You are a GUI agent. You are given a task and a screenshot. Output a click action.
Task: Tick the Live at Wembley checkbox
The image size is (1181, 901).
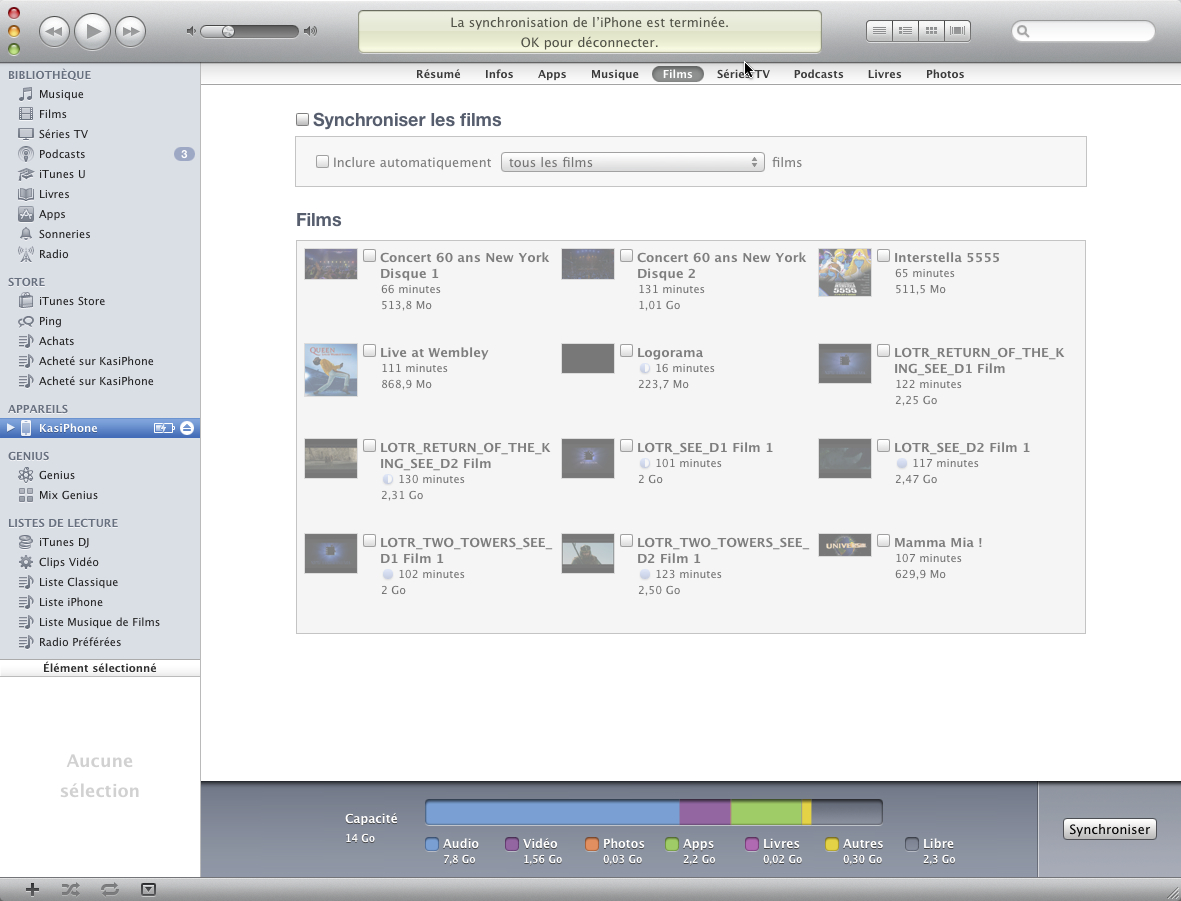click(369, 351)
